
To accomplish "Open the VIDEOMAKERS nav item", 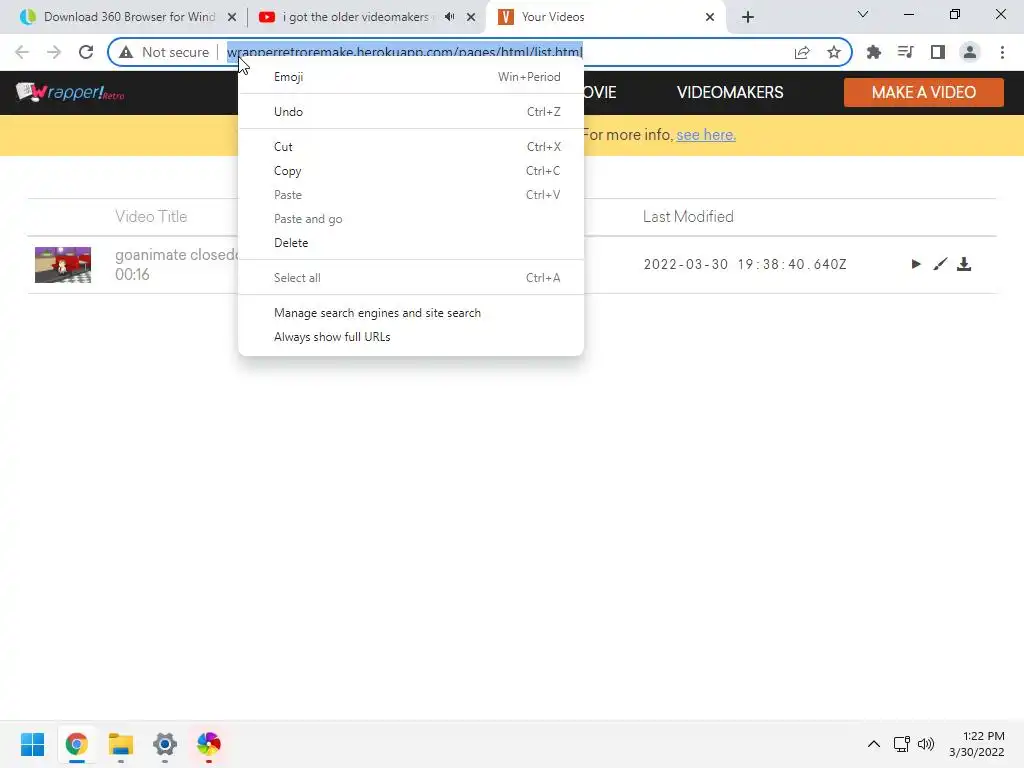I will 729,92.
